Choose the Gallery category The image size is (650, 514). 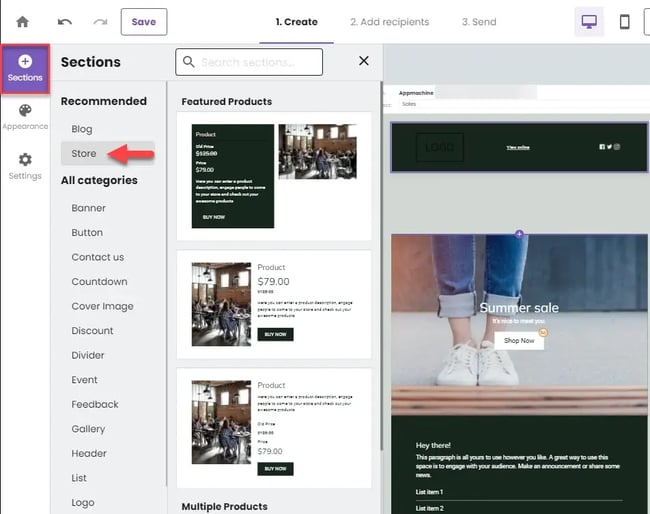coord(88,429)
